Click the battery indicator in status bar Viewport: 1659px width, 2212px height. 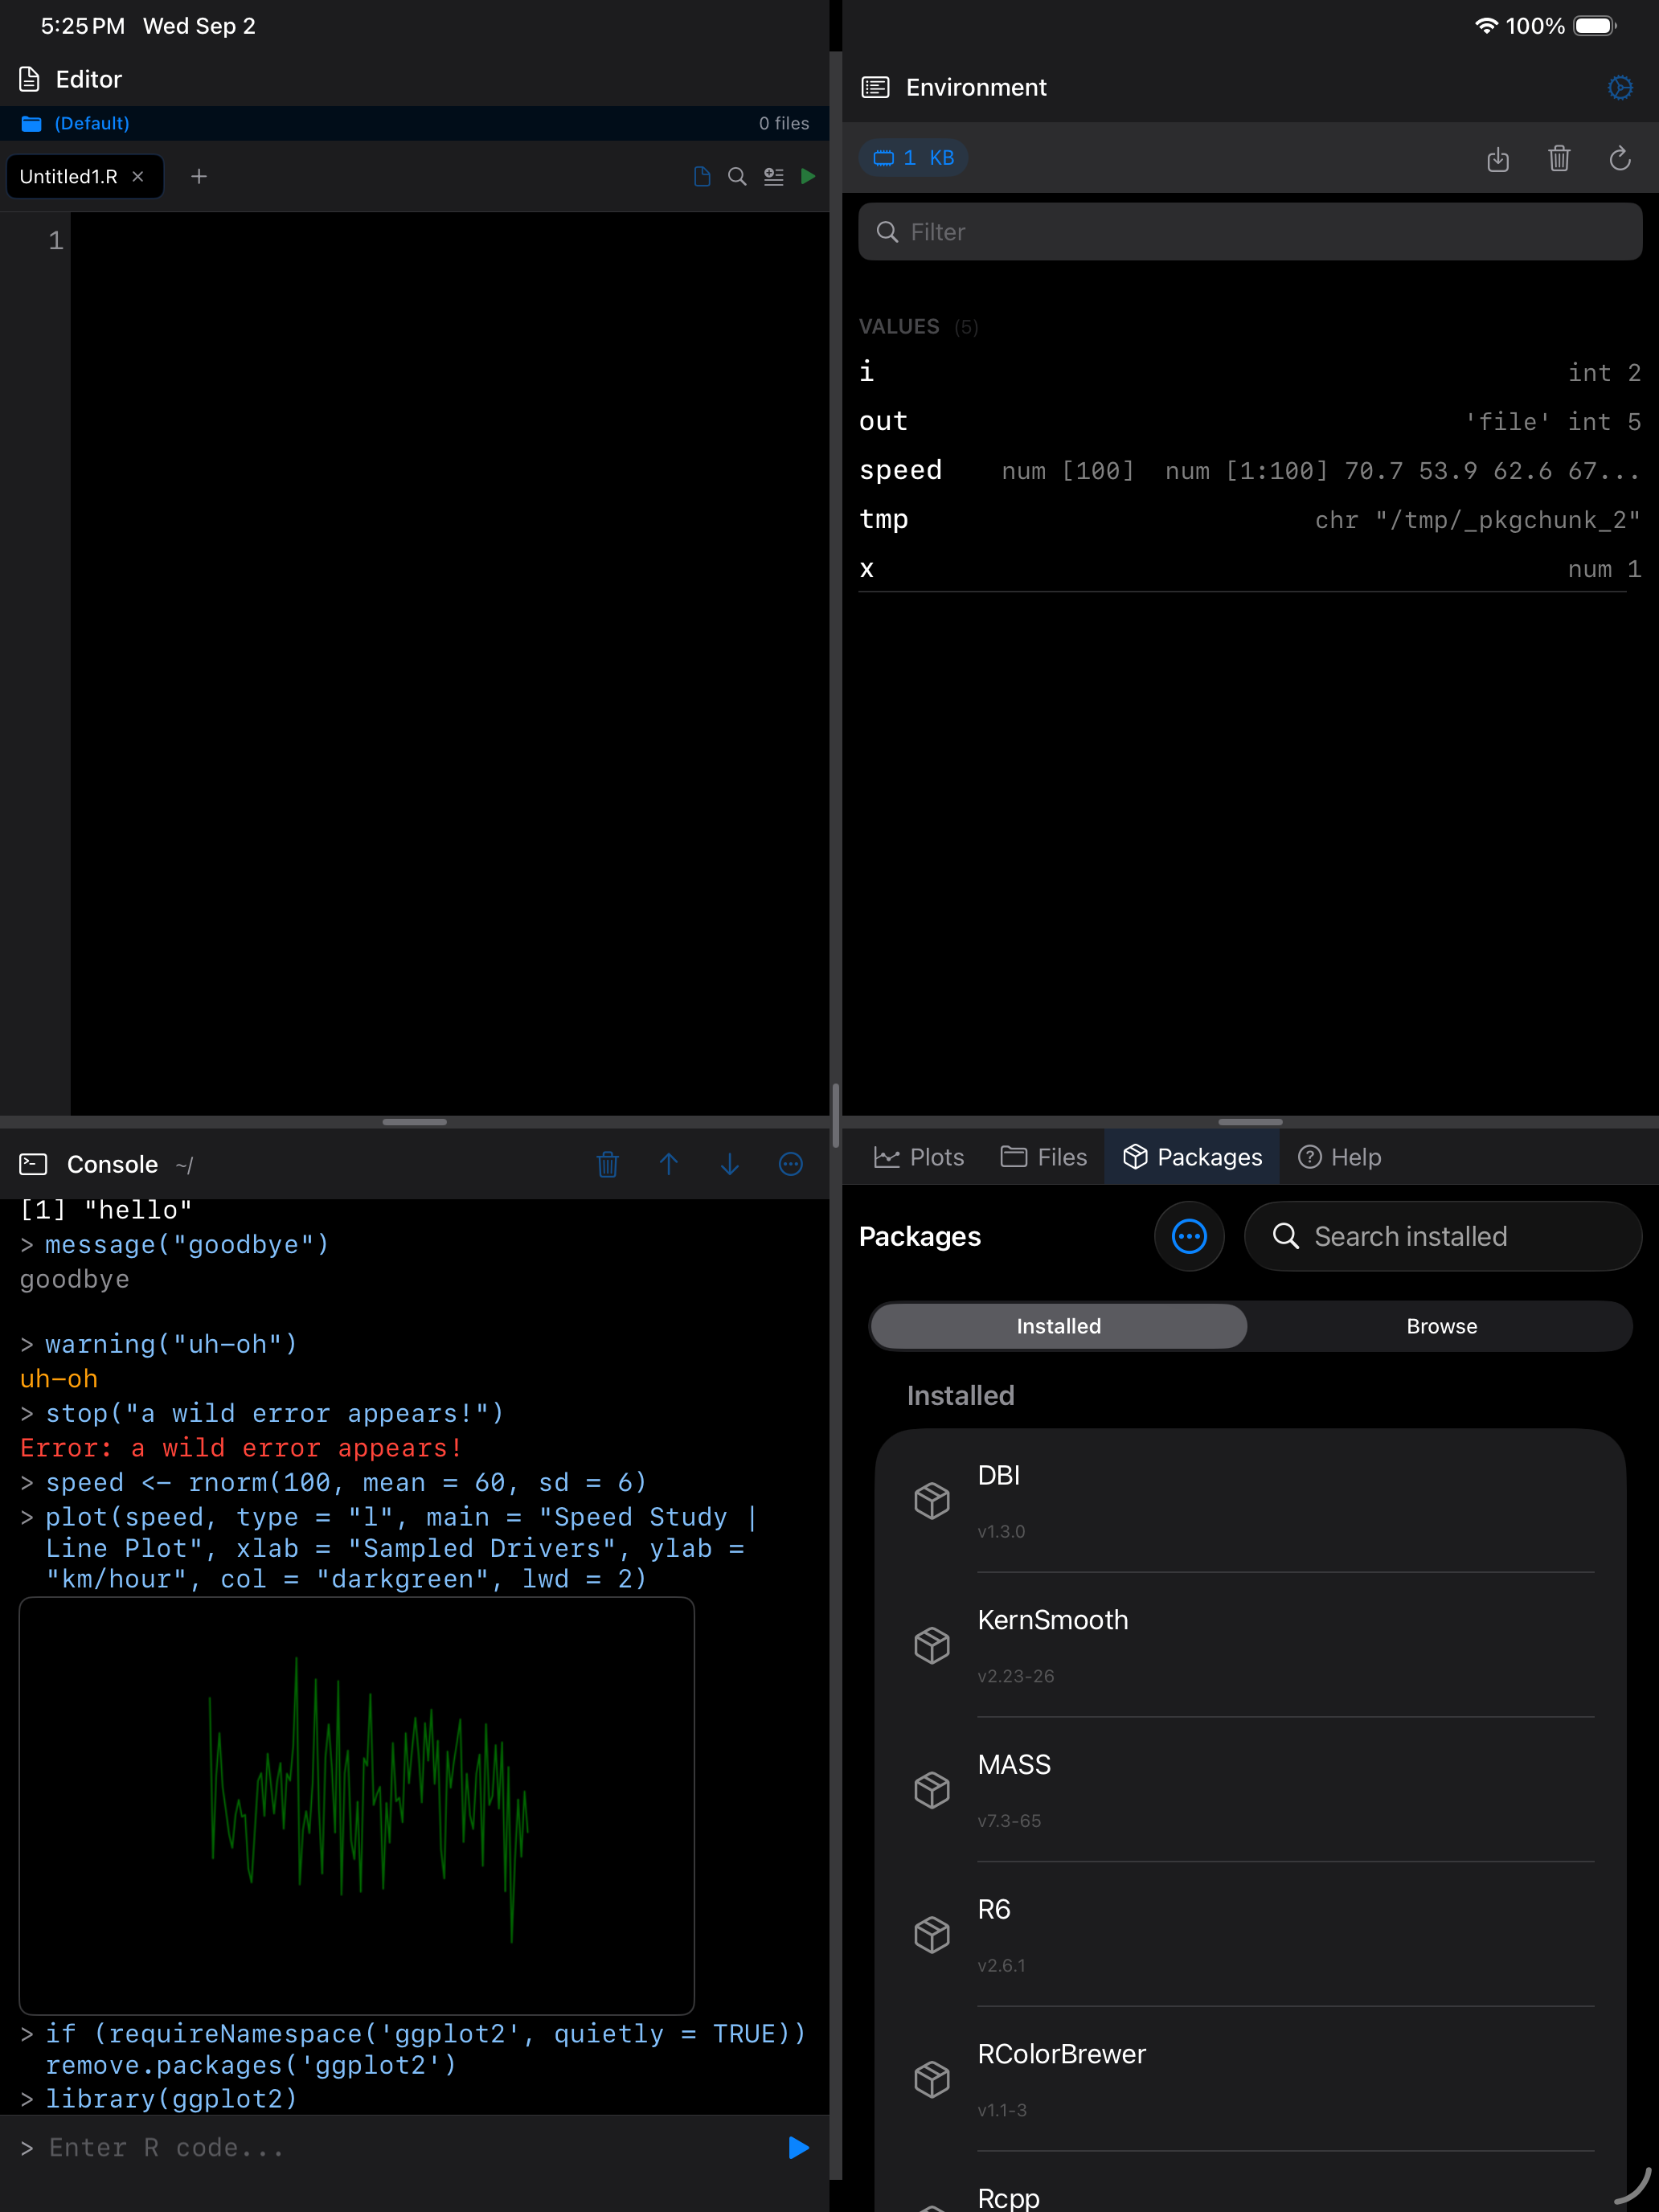1594,26
